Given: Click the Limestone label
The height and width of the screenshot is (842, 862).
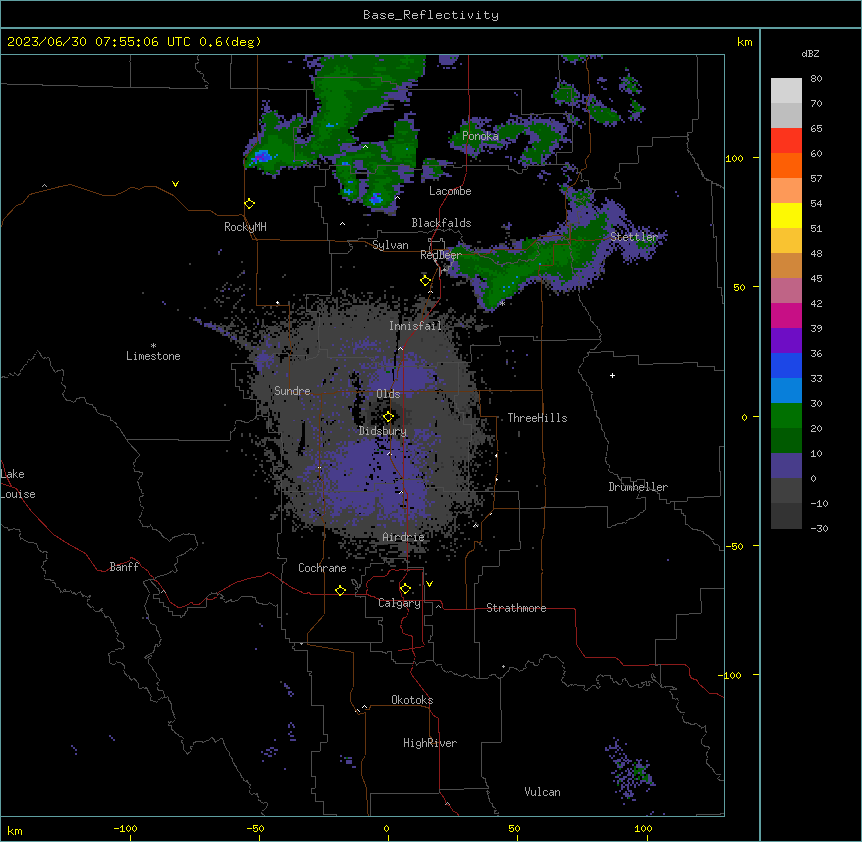Looking at the screenshot, I should (x=153, y=356).
